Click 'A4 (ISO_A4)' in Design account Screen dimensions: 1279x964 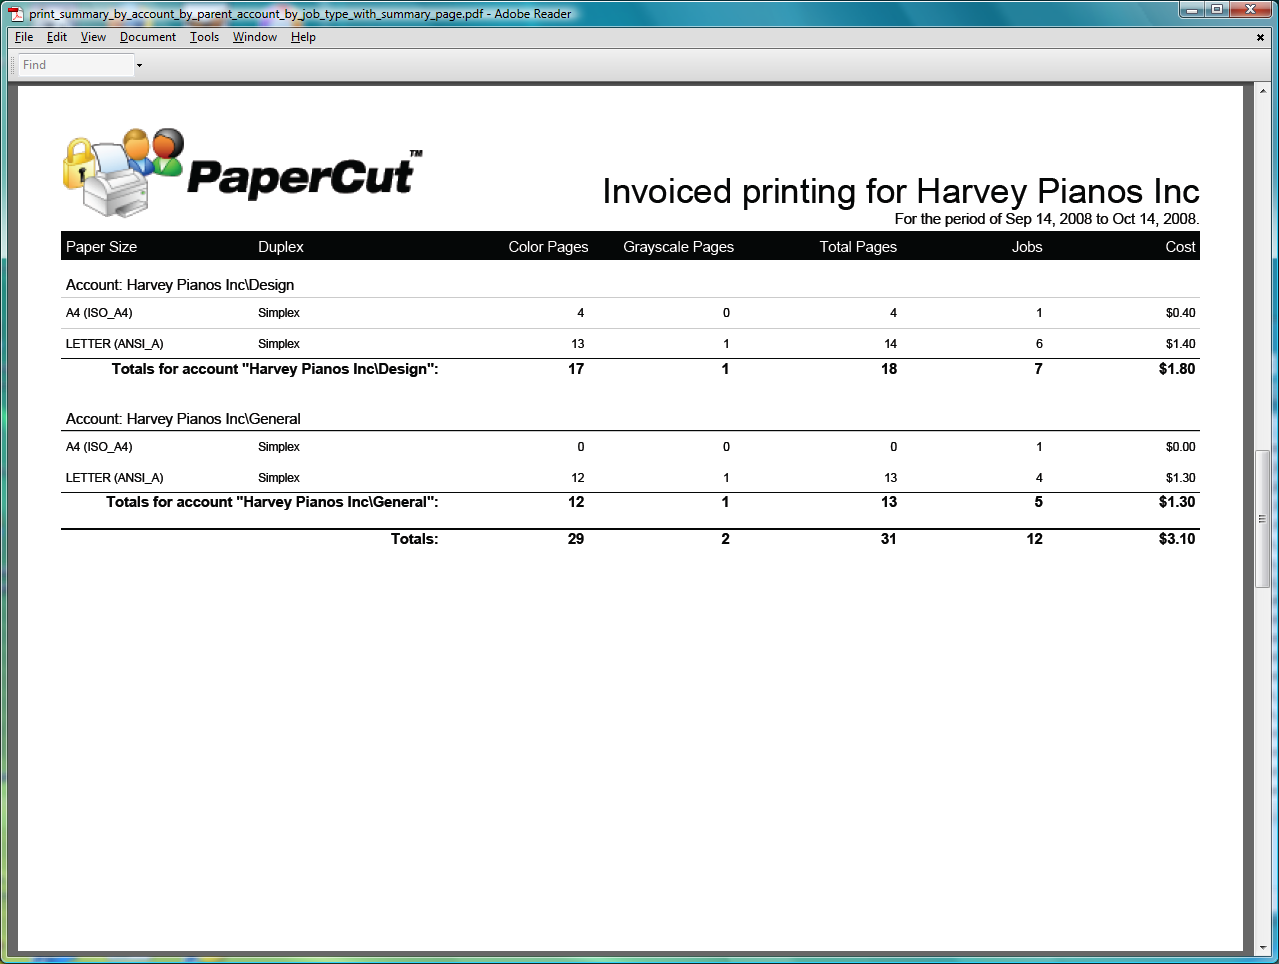coord(99,313)
